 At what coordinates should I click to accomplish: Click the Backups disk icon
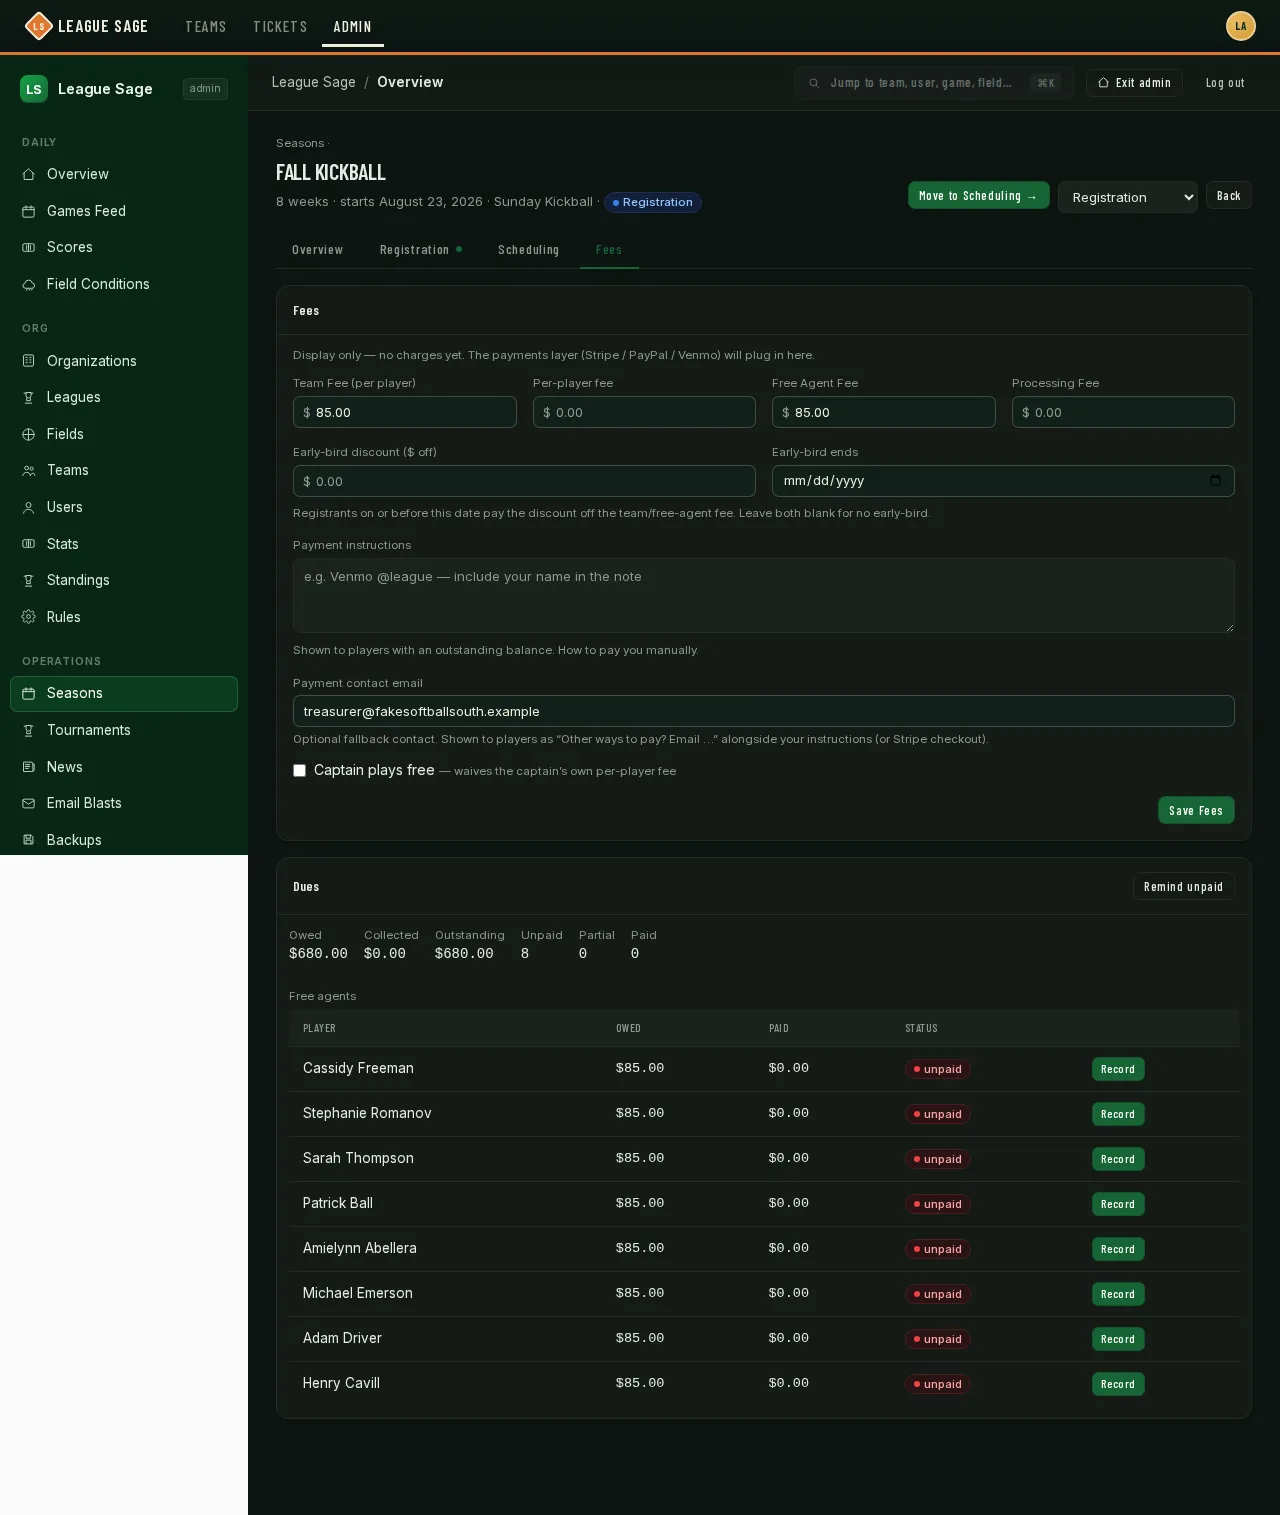pos(29,840)
